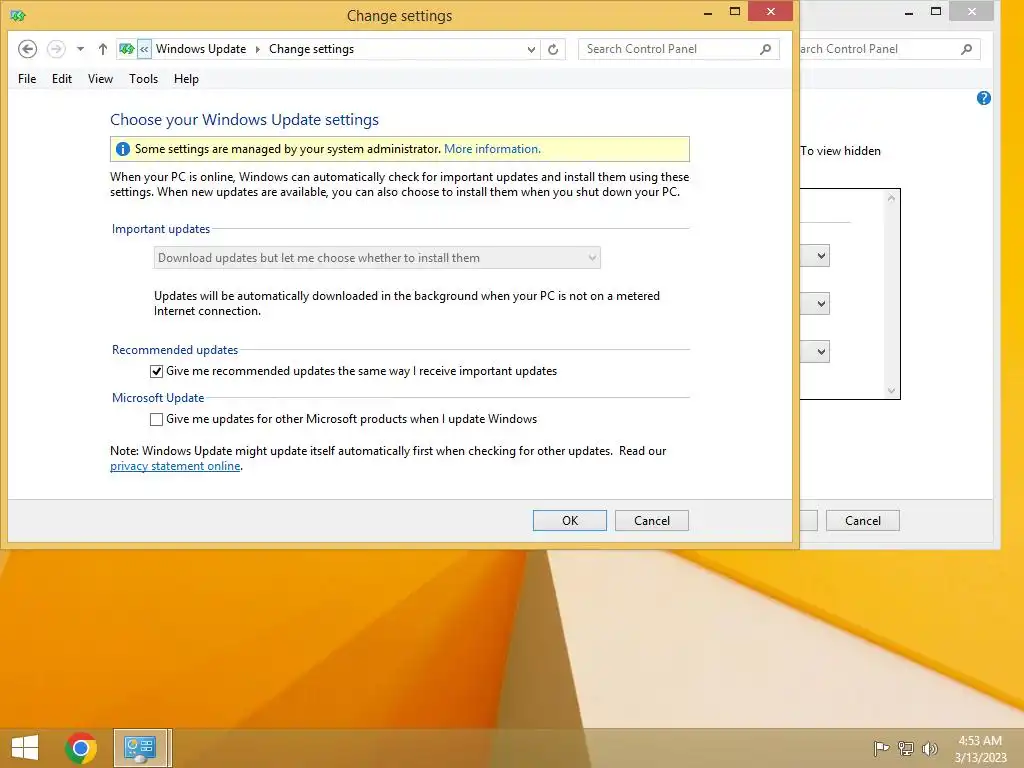Open the network icon in system tray

(906, 748)
